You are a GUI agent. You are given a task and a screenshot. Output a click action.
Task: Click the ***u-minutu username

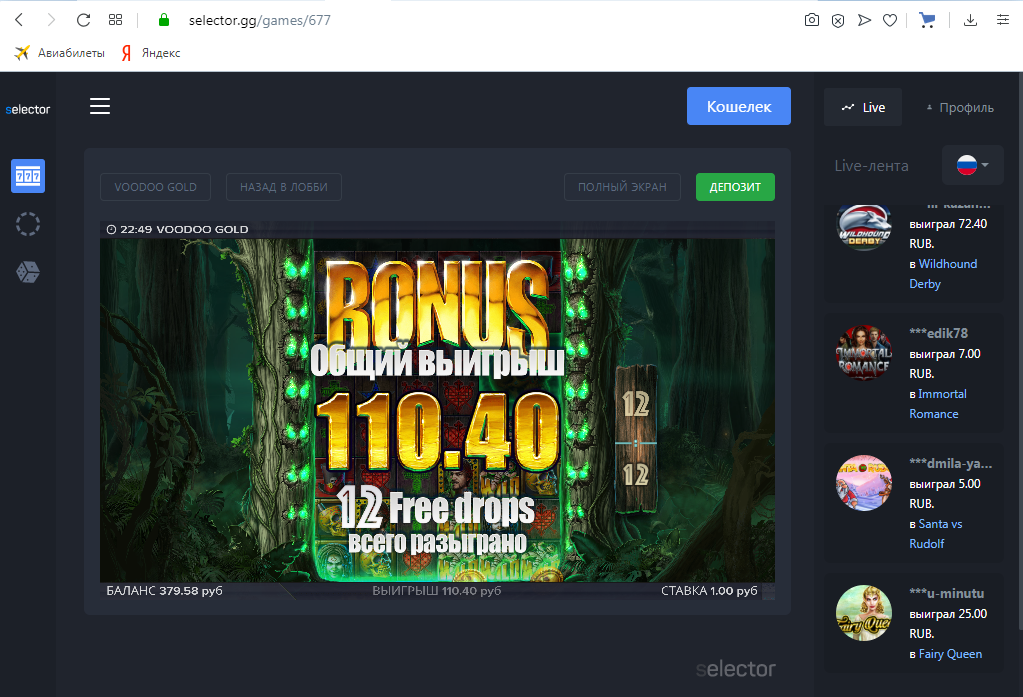tap(947, 593)
